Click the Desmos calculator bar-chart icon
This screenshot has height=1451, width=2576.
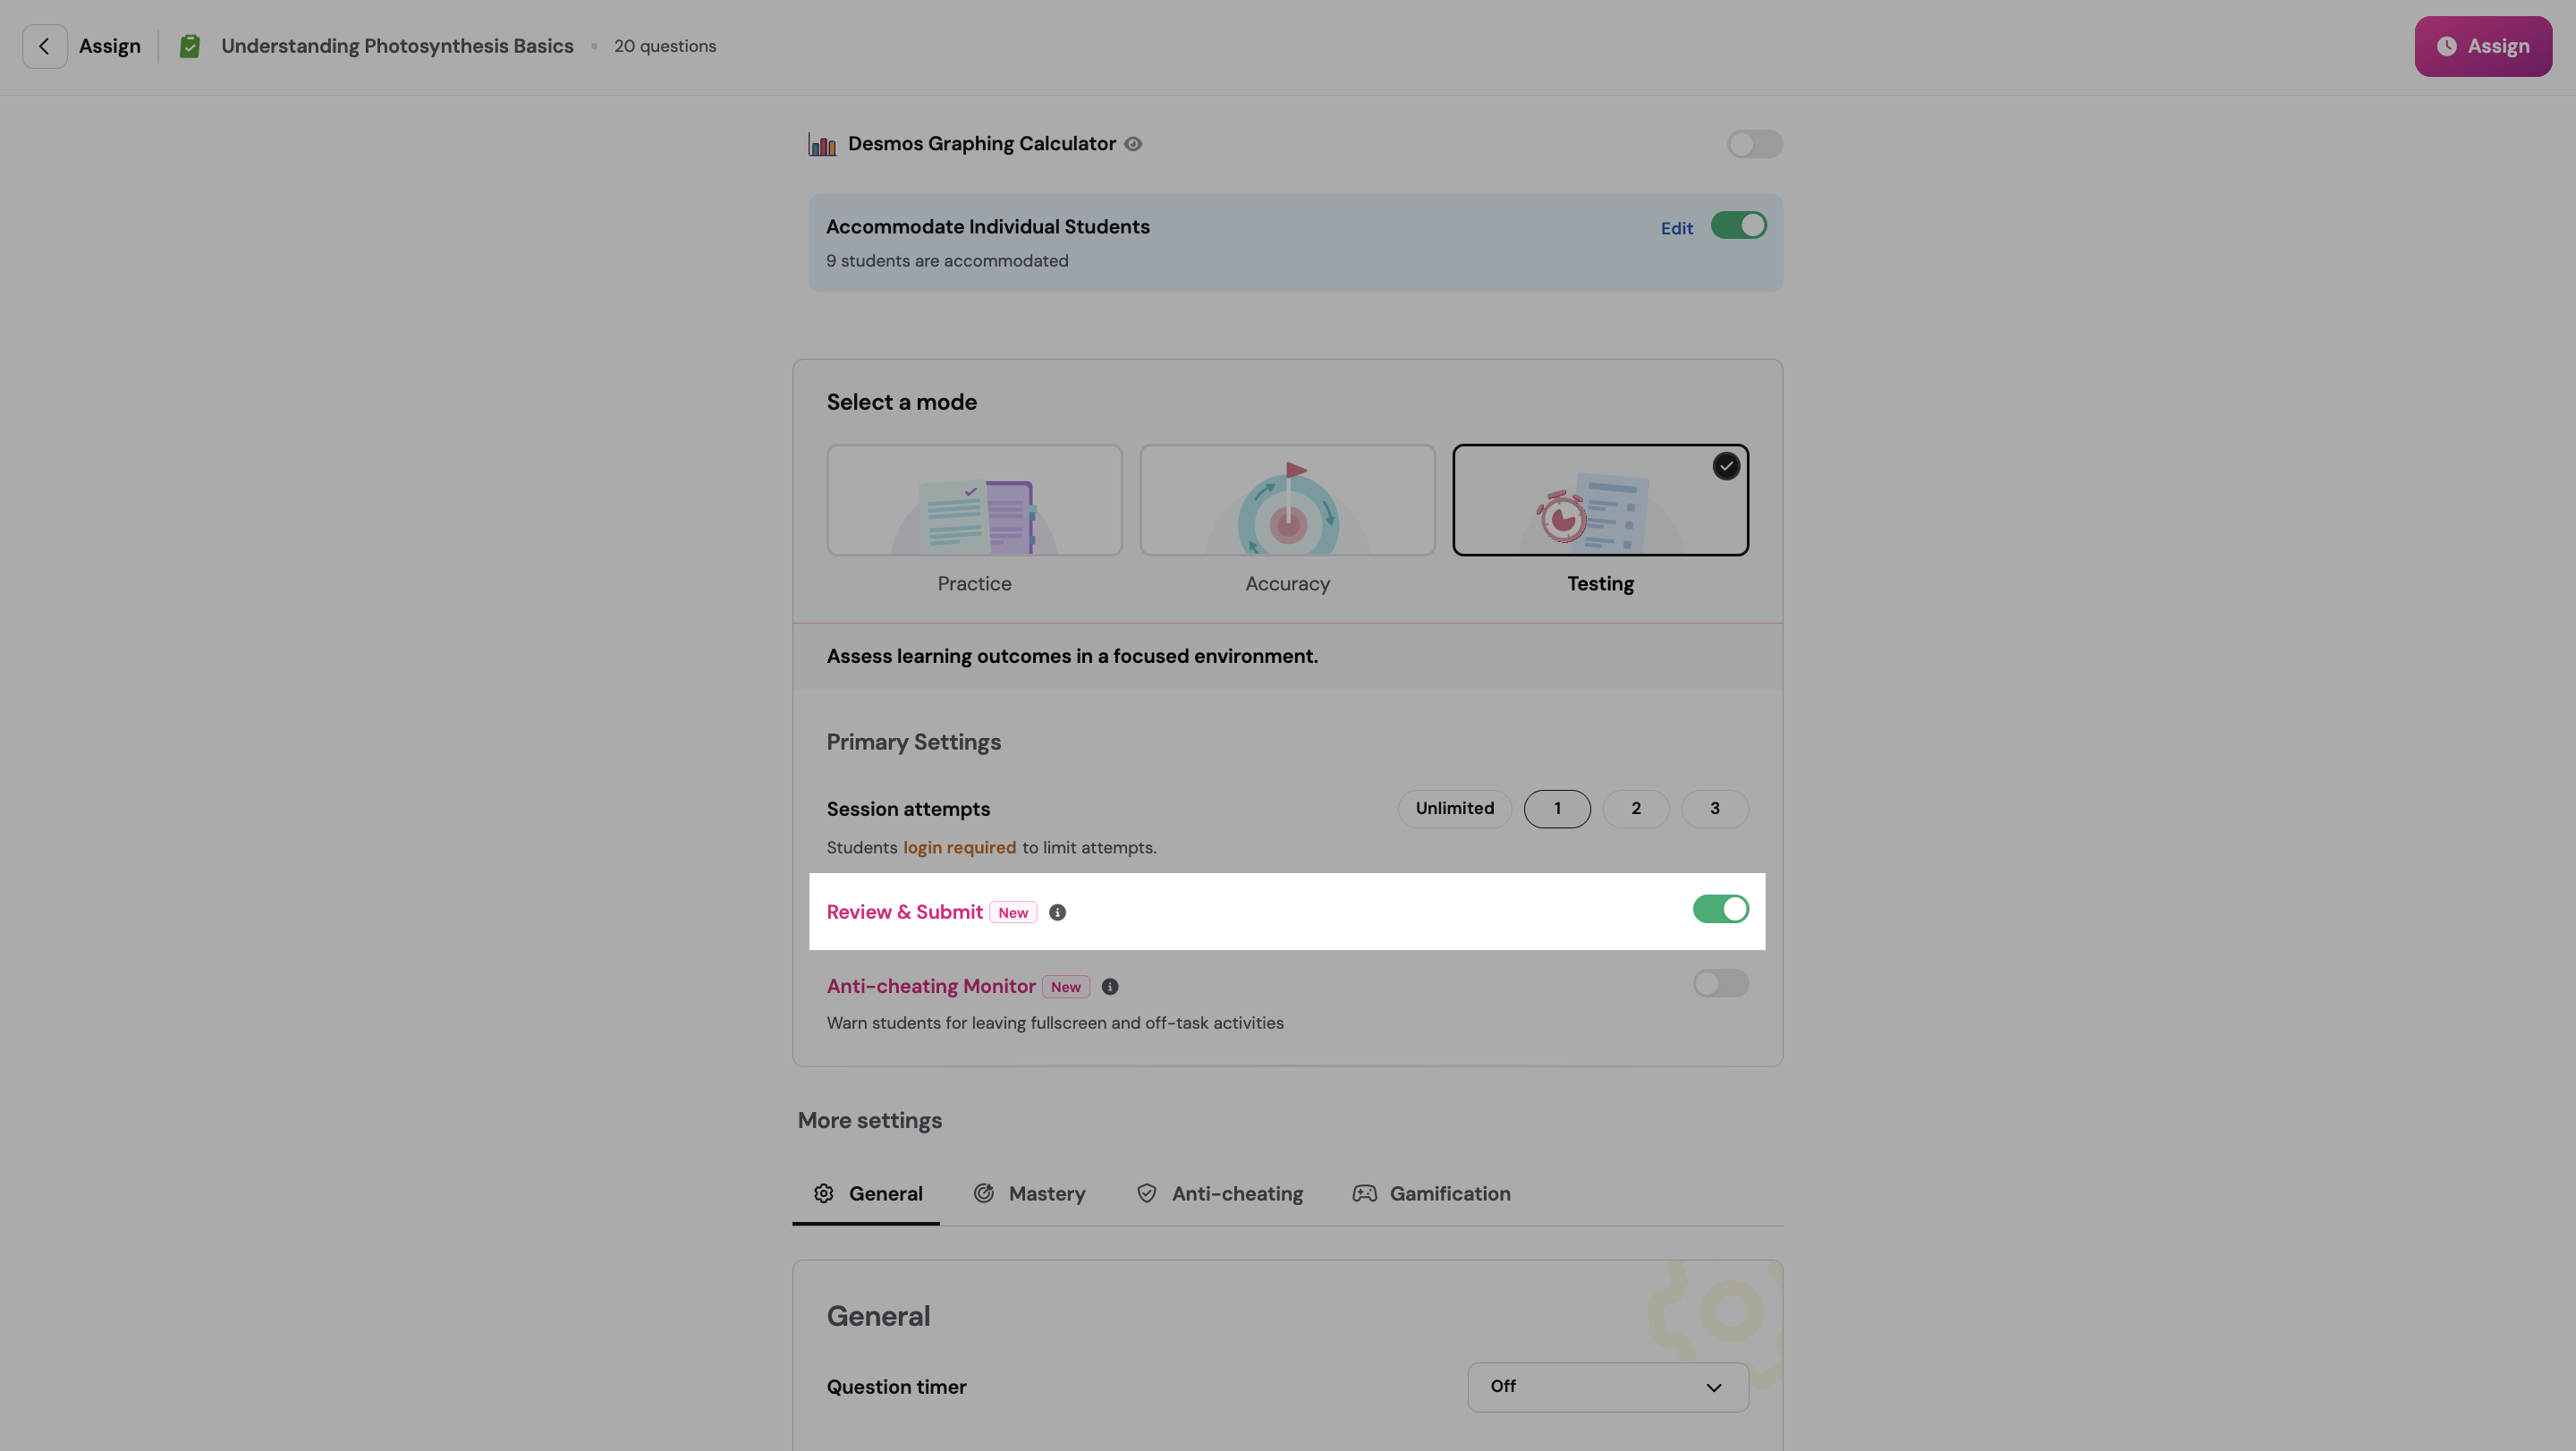(822, 145)
